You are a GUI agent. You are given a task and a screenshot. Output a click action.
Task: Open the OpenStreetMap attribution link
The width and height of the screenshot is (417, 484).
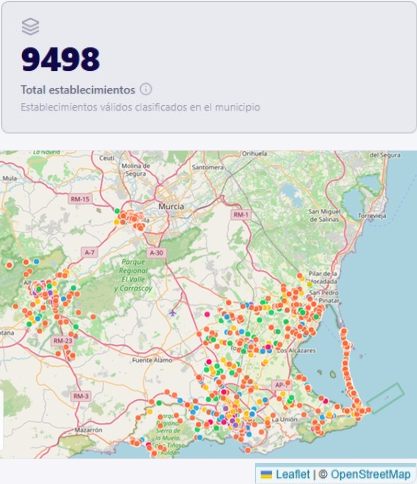tap(370, 474)
